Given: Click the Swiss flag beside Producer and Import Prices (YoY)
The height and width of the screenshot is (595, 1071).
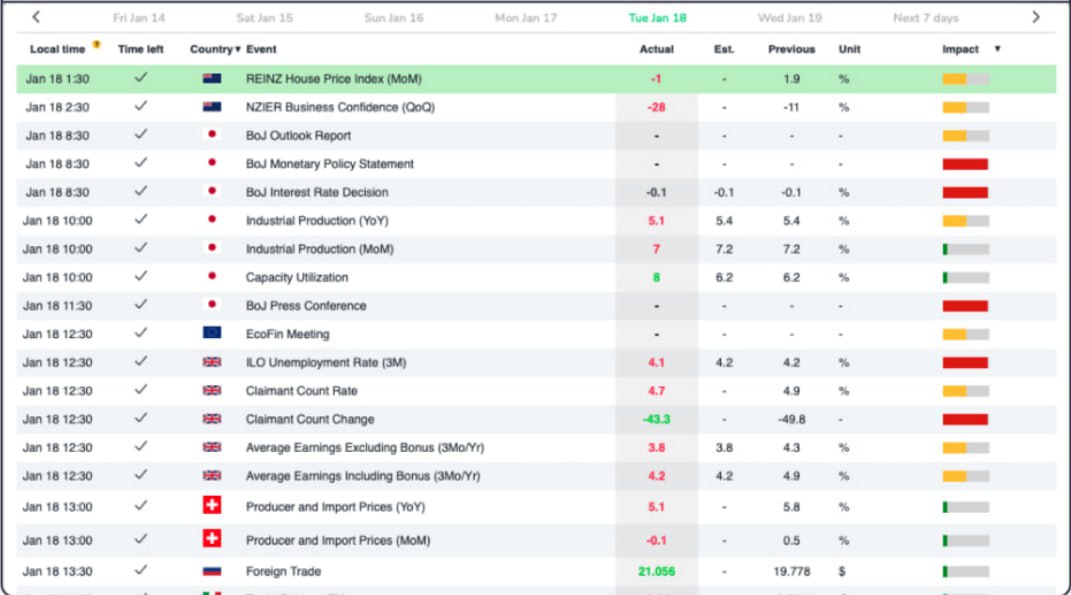Looking at the screenshot, I should 212,507.
